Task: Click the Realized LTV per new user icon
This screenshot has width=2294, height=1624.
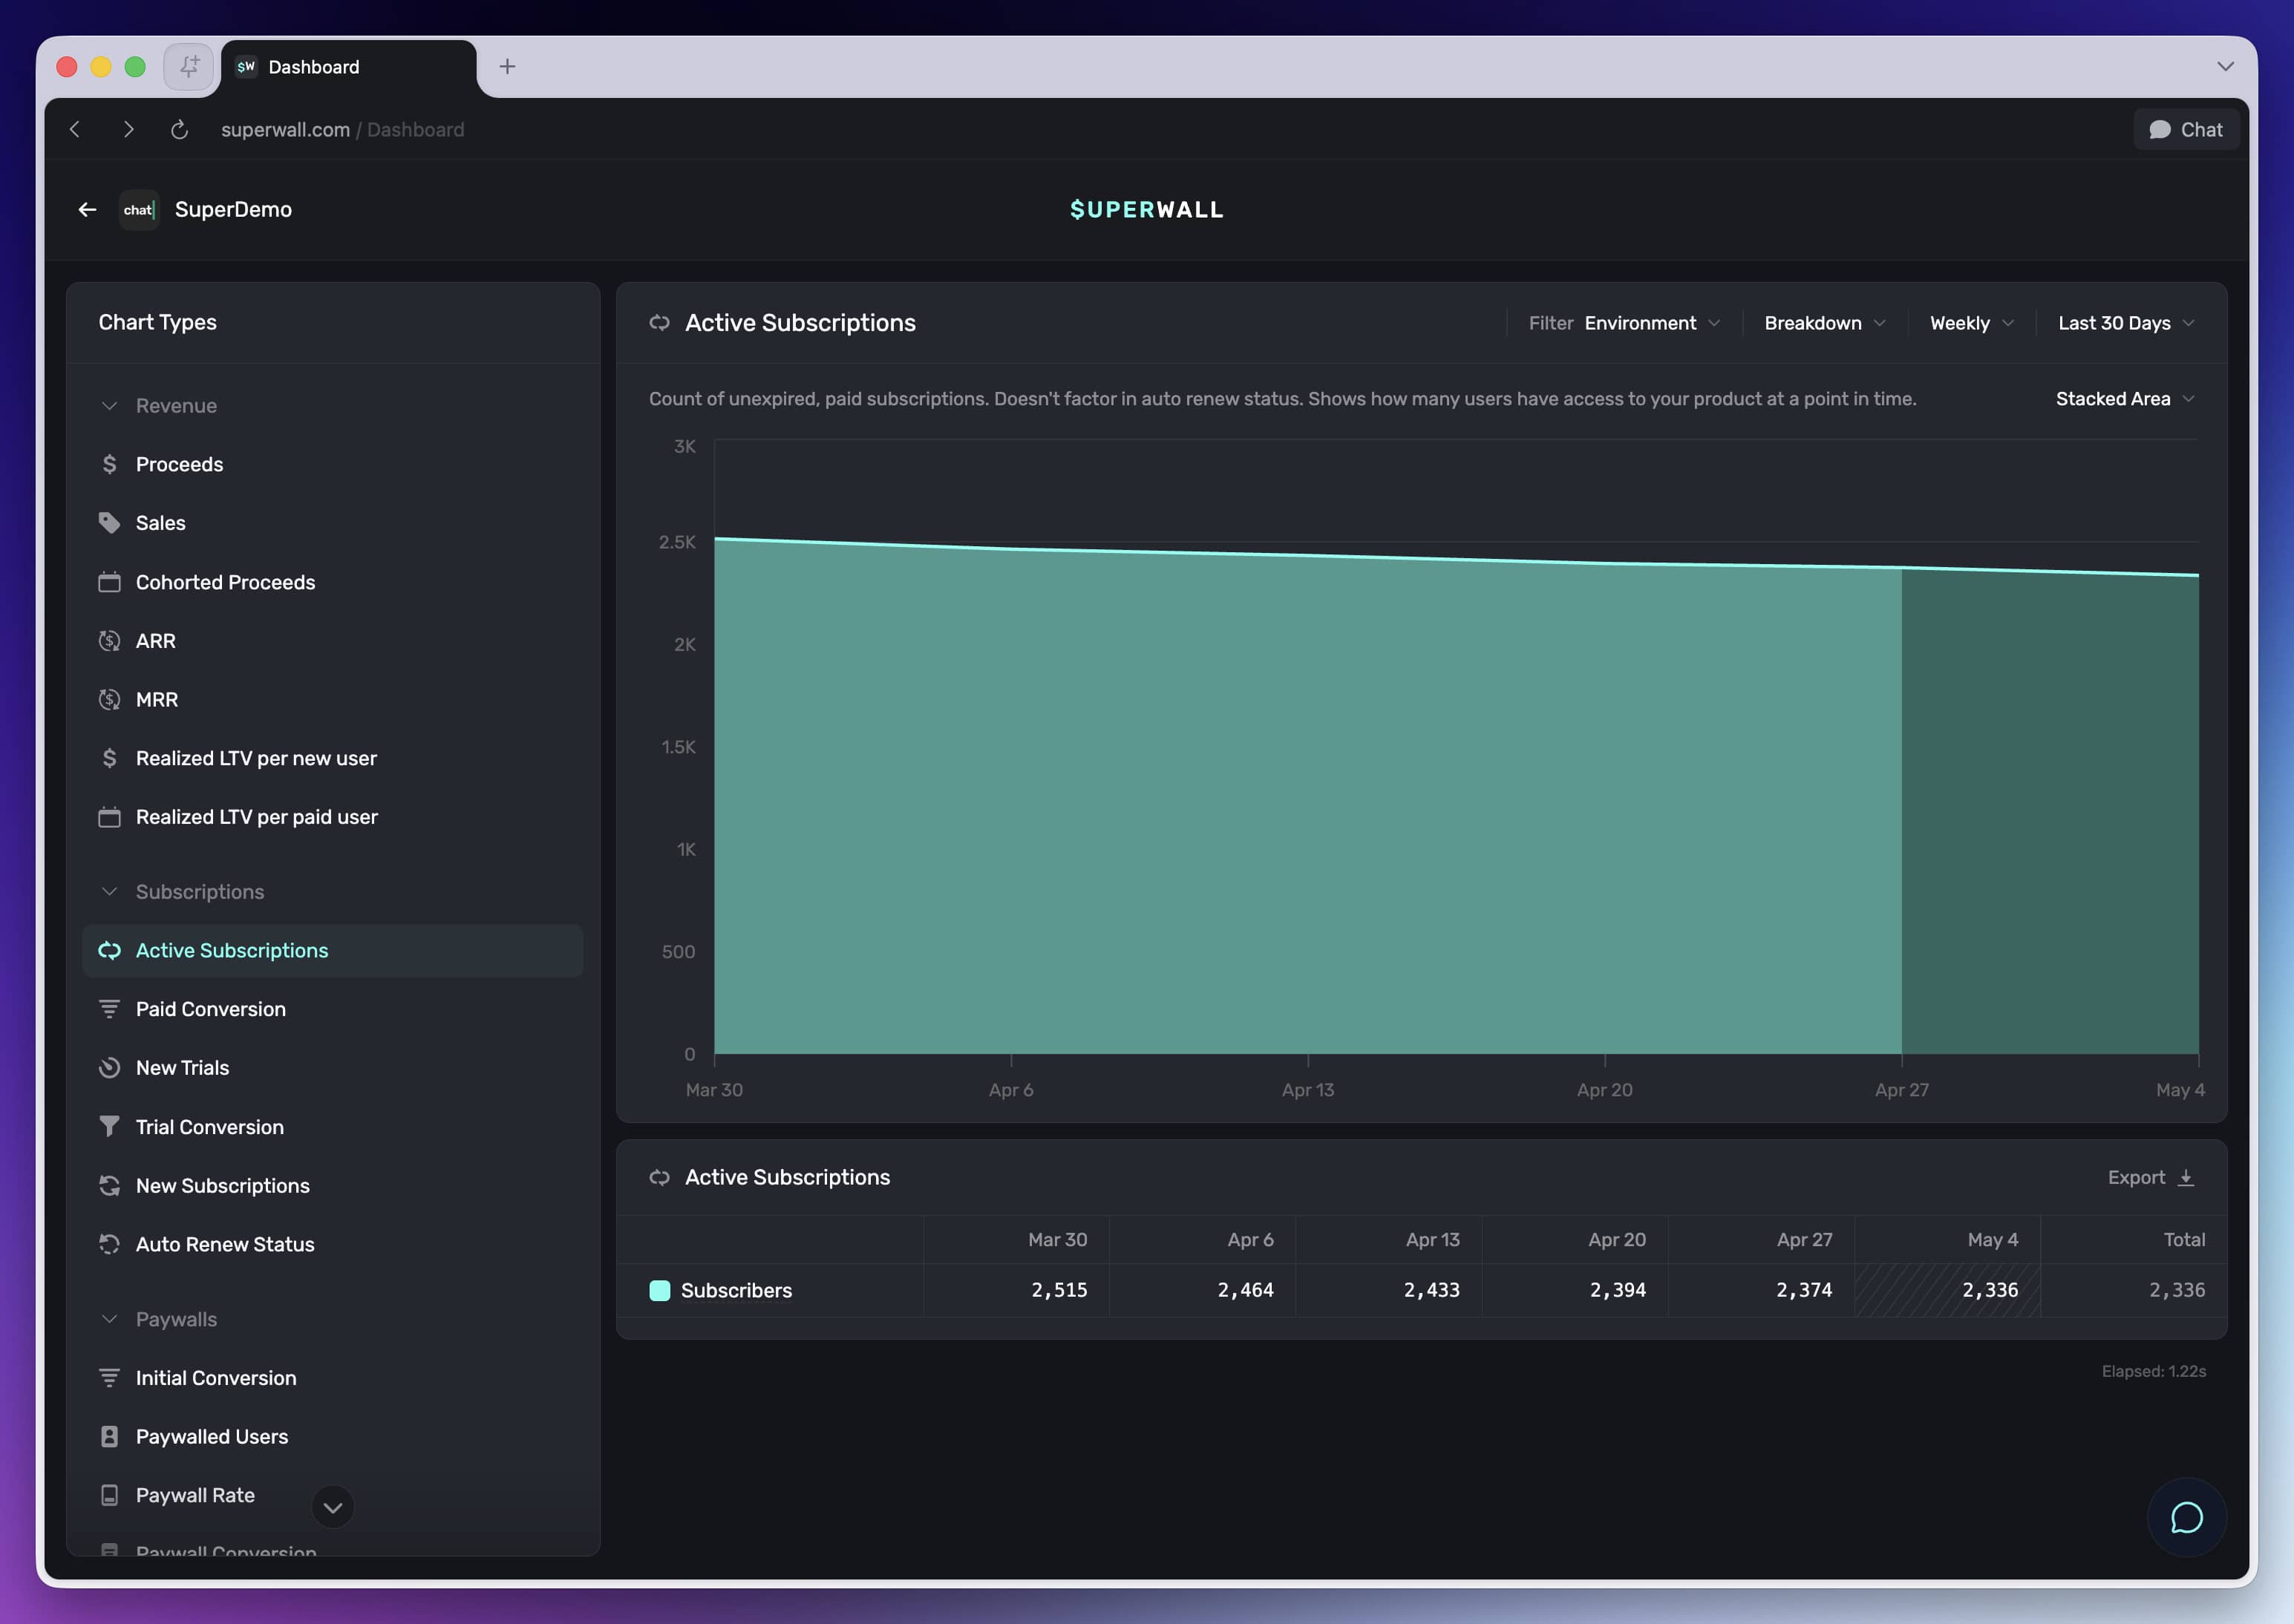Action: coord(109,758)
